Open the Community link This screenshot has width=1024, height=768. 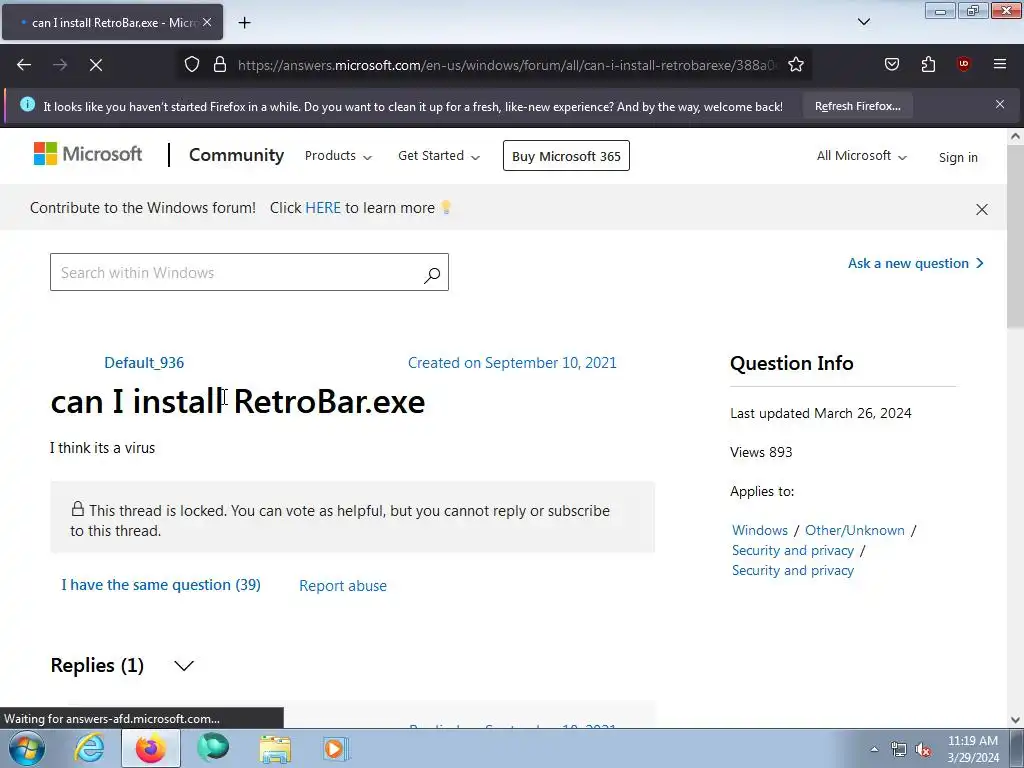[x=236, y=155]
